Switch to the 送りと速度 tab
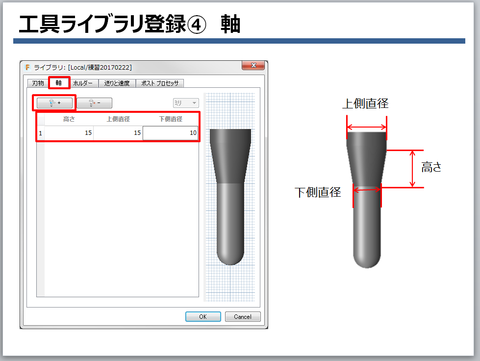This screenshot has height=361, width=480. point(117,83)
